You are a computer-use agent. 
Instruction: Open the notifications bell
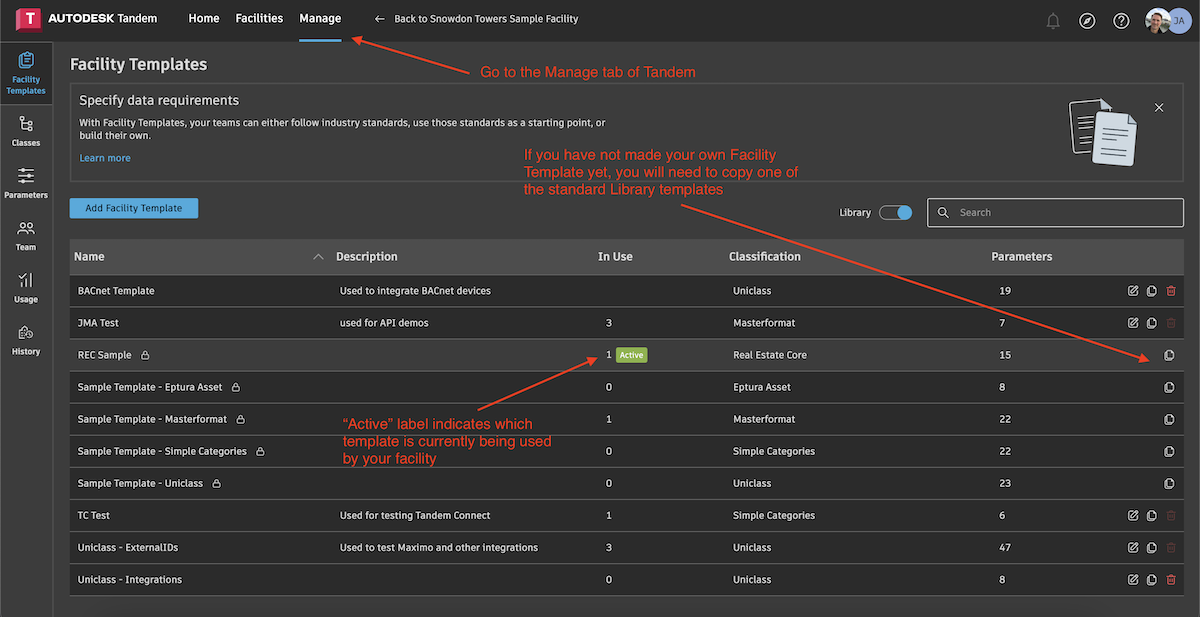pos(1053,21)
